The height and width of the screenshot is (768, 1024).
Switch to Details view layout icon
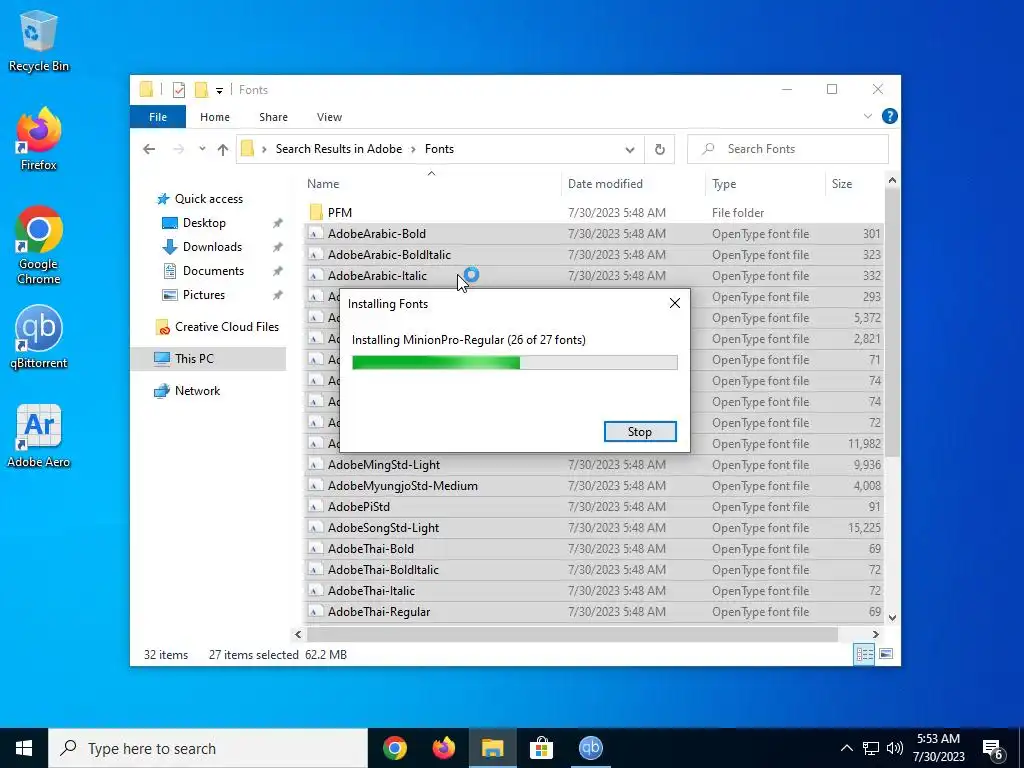tap(864, 654)
